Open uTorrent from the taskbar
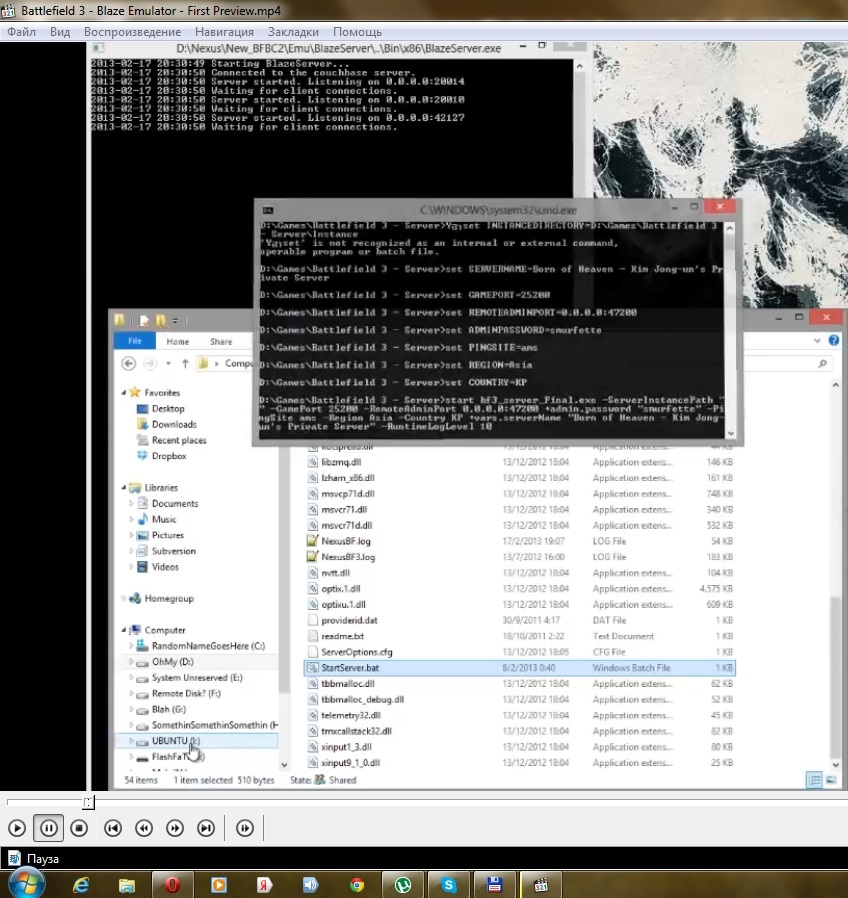 [403, 885]
